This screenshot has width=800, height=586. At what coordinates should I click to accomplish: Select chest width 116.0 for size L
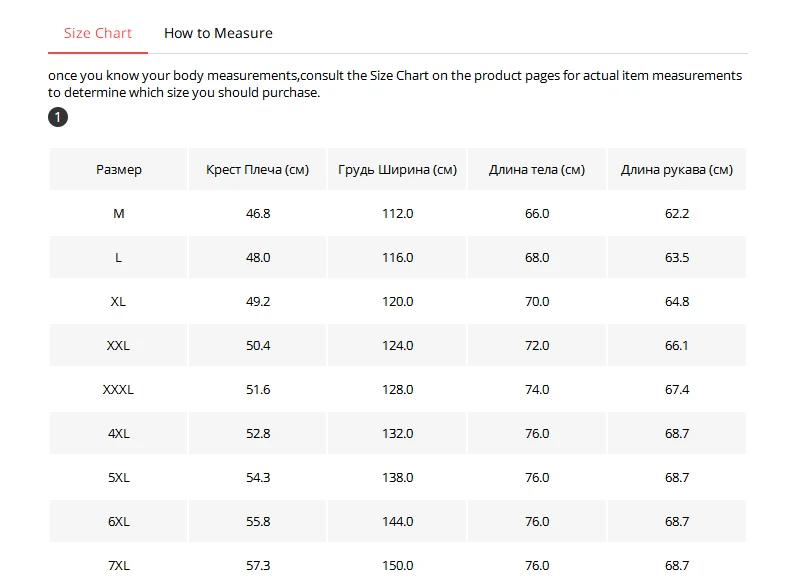[x=397, y=258]
